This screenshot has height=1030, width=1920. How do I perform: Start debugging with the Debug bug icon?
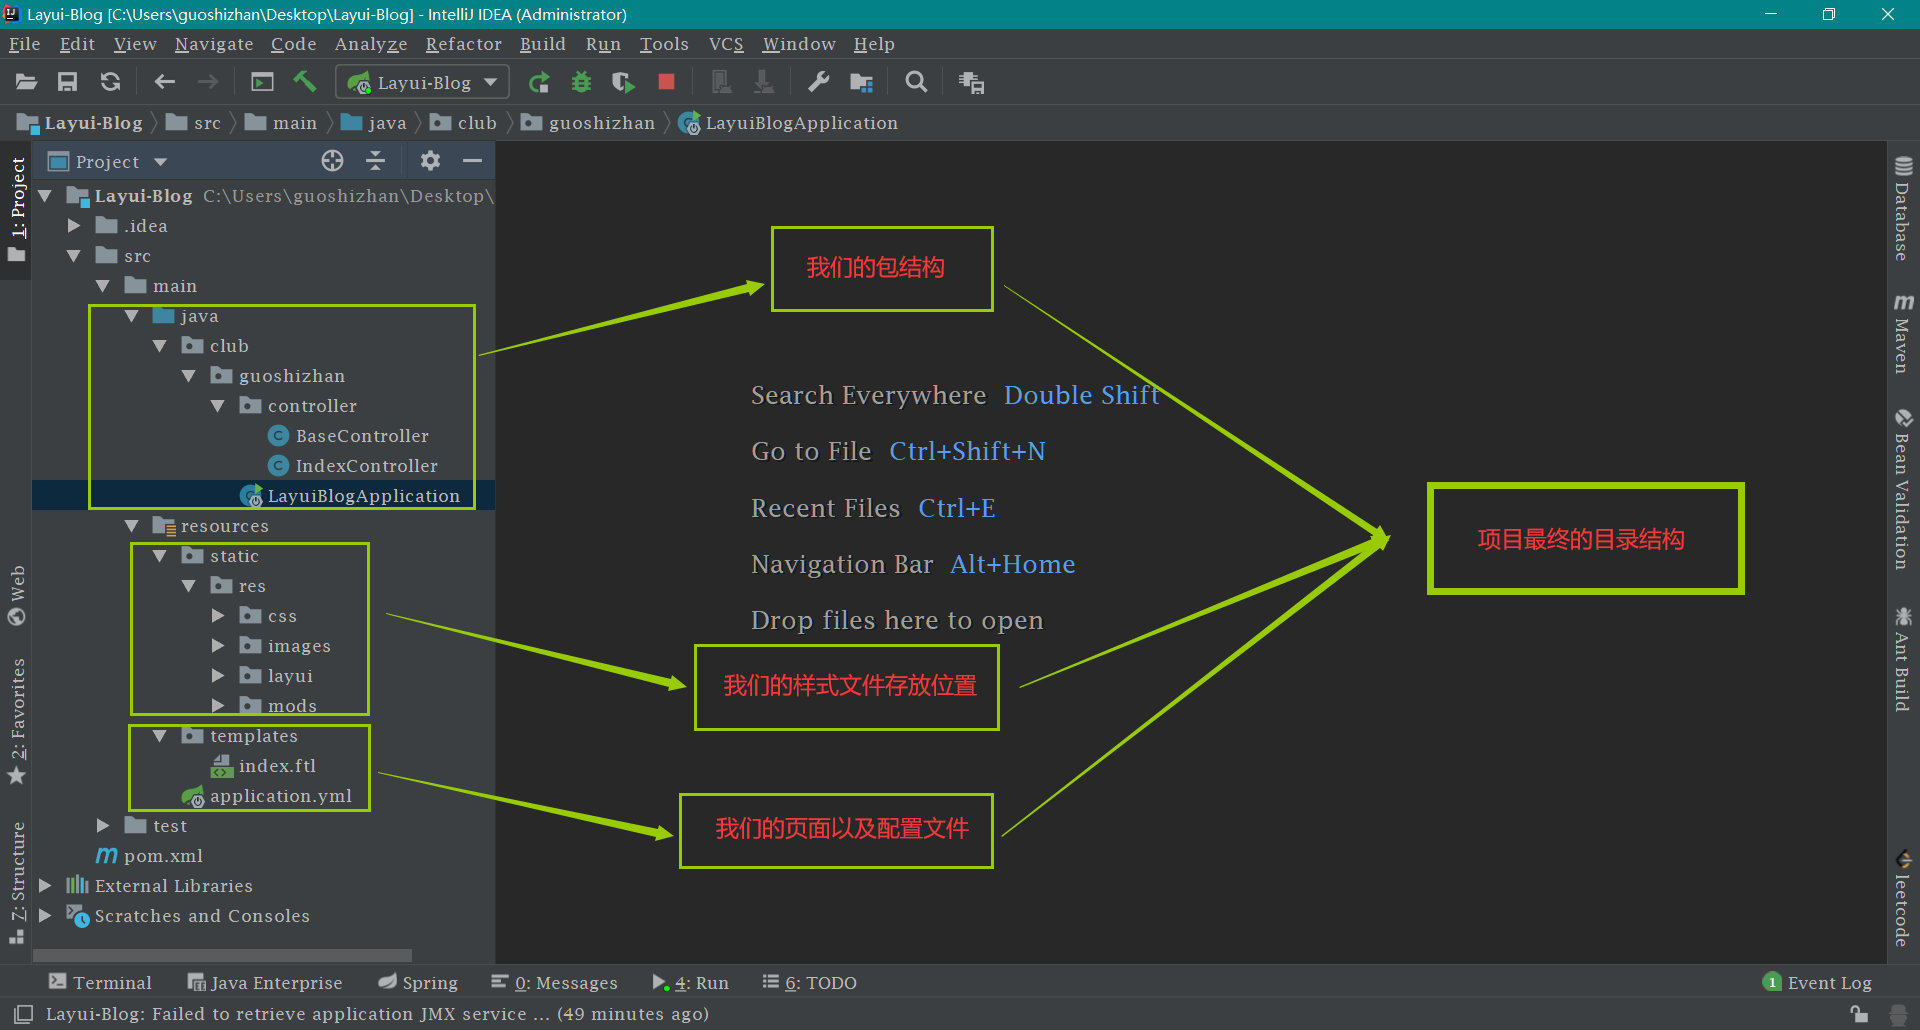click(x=581, y=82)
